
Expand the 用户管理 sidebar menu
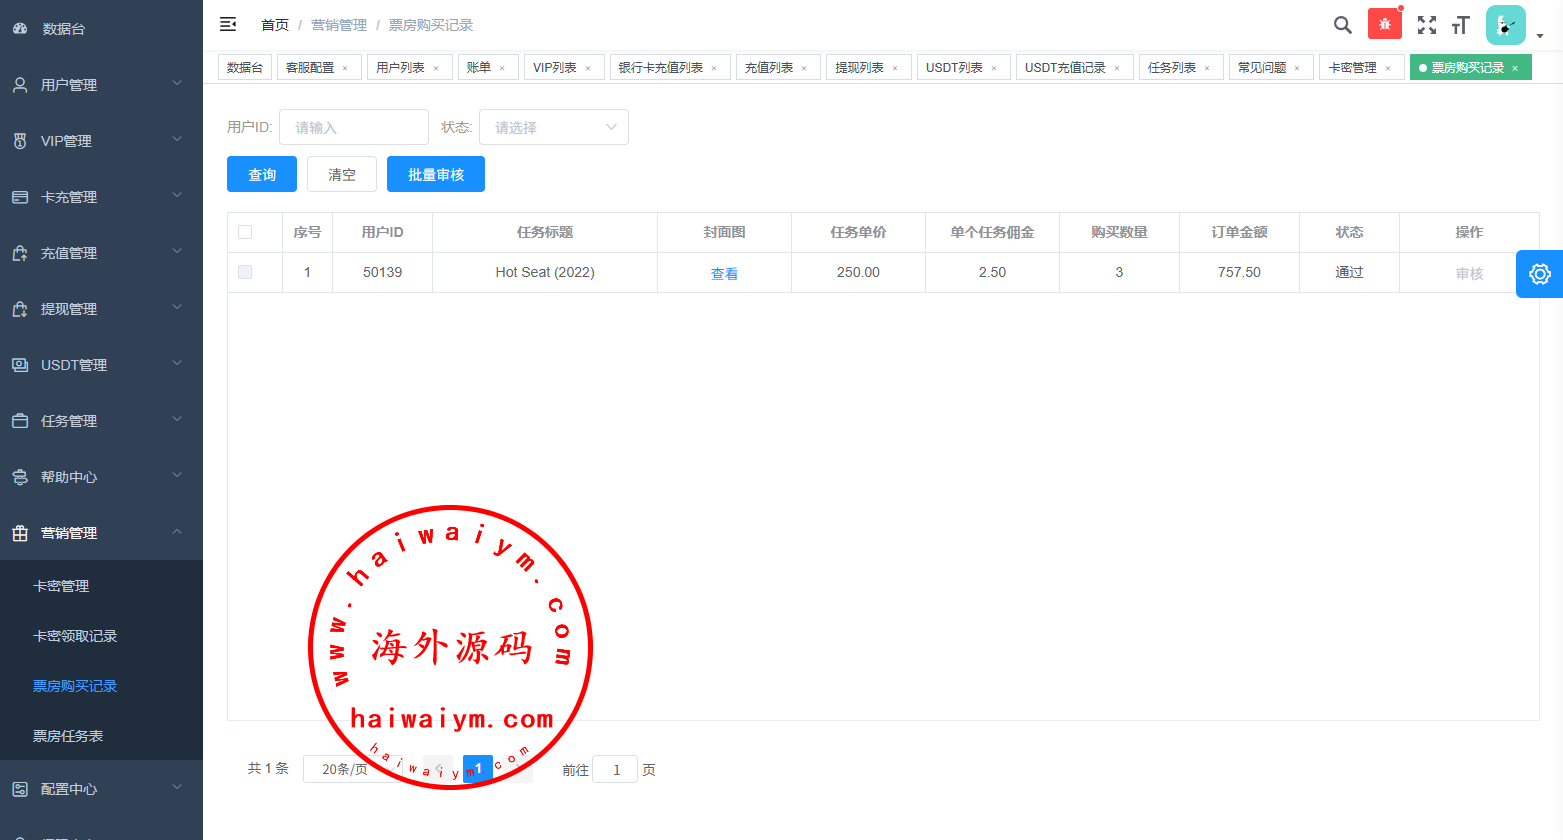pos(100,85)
